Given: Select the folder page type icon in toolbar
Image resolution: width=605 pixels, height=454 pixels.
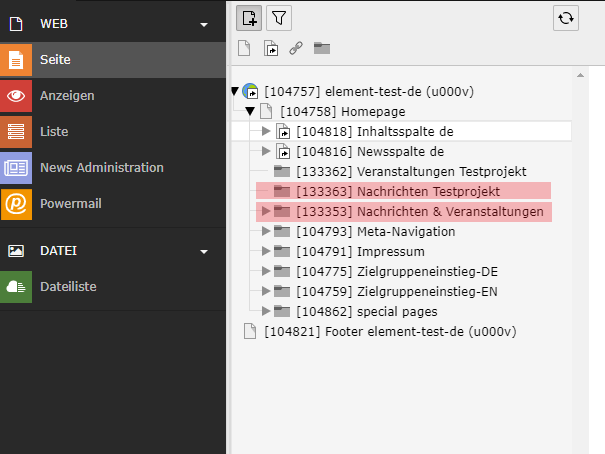Looking at the screenshot, I should [x=322, y=48].
